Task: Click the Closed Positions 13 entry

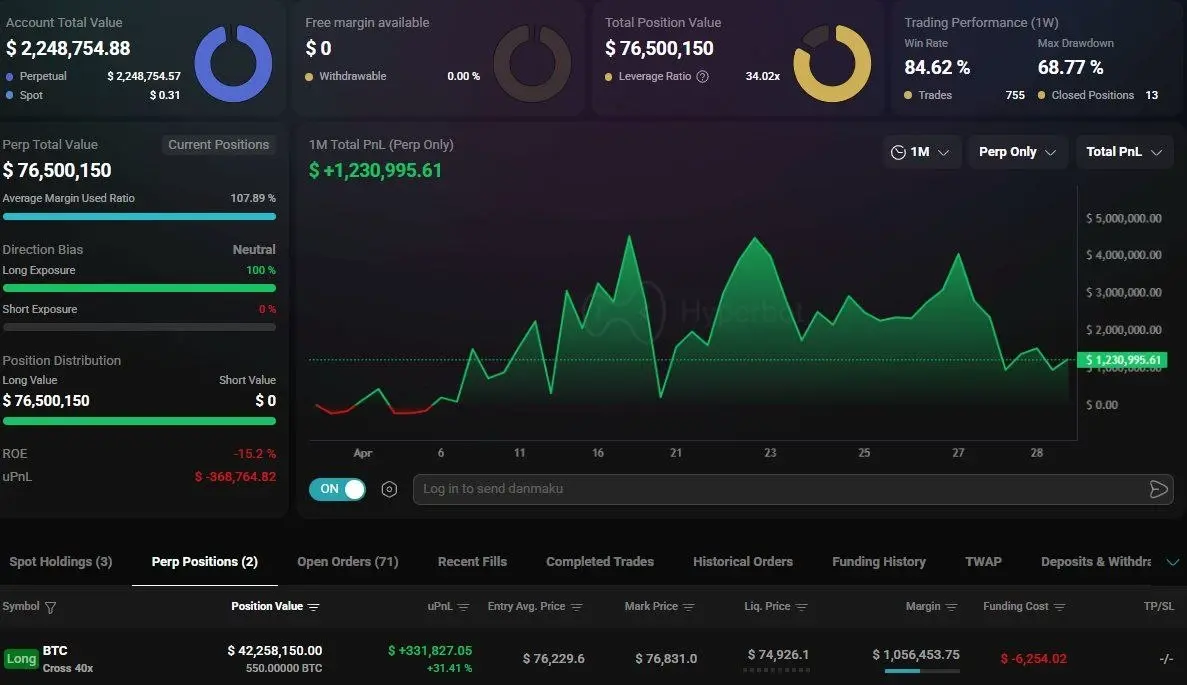Action: click(x=1098, y=95)
